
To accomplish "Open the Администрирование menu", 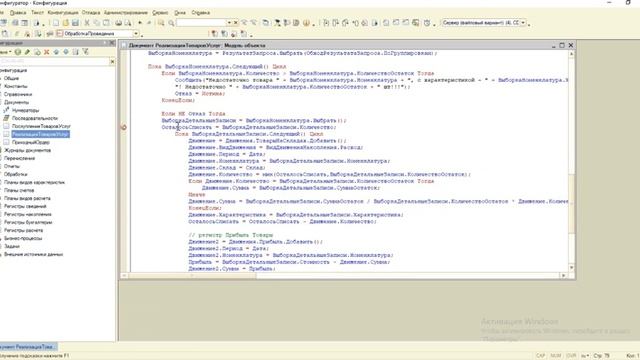I will pos(126,13).
